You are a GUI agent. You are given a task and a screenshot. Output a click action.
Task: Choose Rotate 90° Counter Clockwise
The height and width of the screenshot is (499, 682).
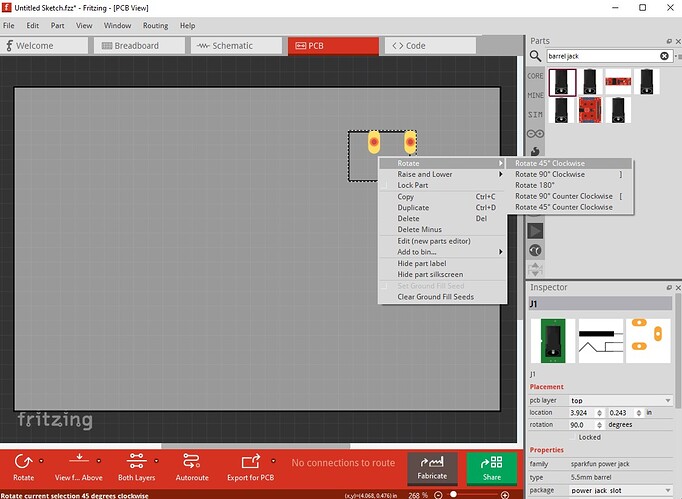click(569, 196)
